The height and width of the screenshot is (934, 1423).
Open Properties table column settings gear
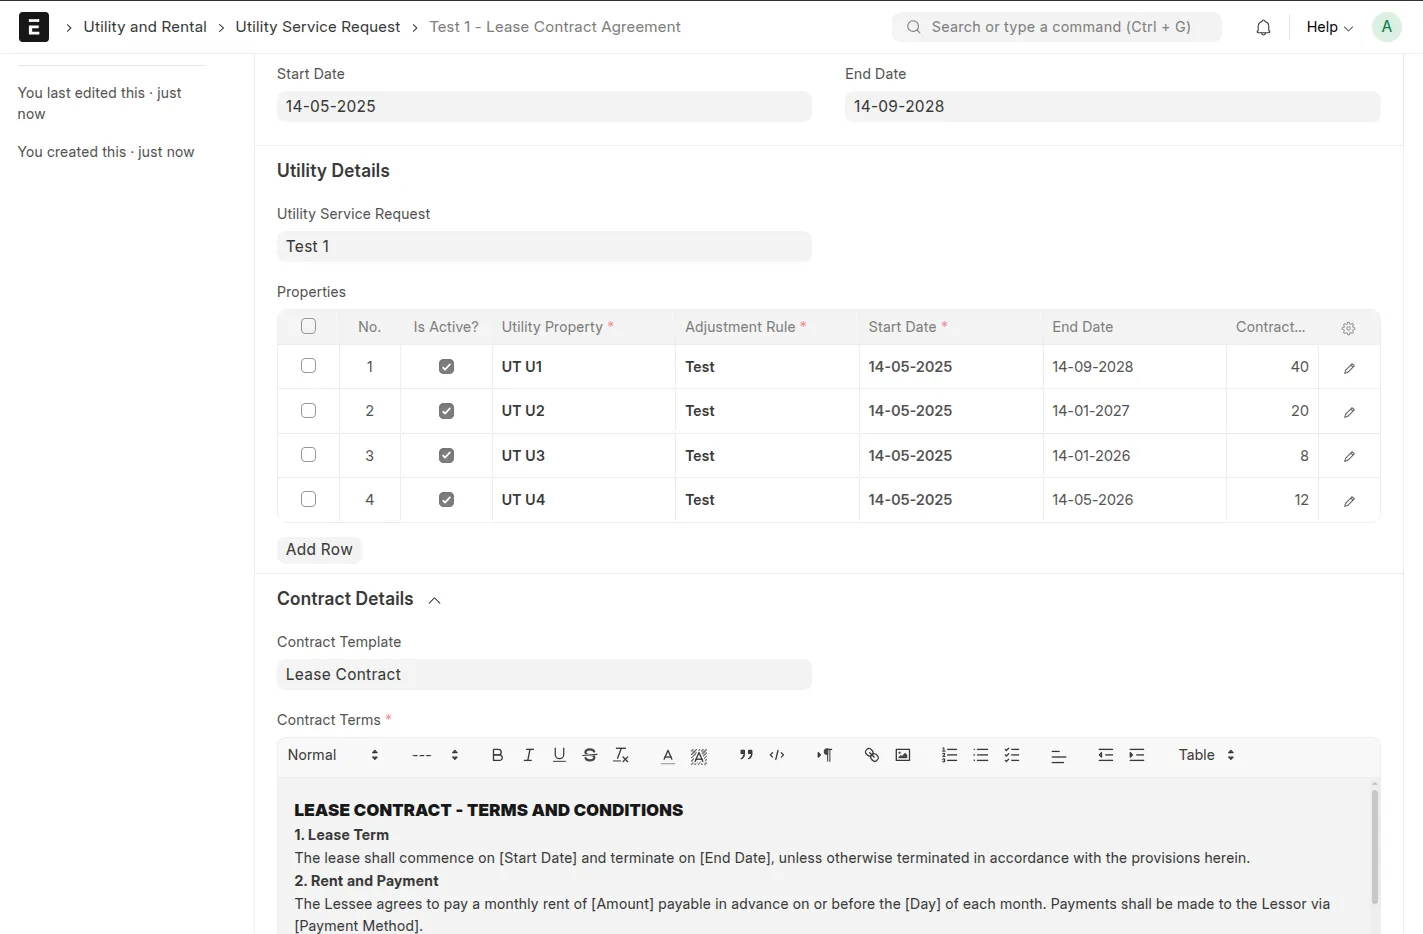point(1348,328)
